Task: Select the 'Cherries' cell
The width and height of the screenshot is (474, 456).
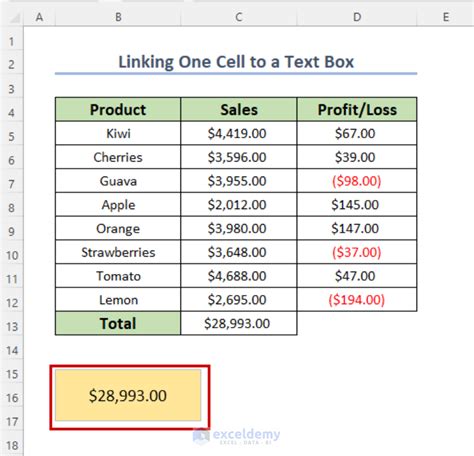Action: click(x=118, y=157)
